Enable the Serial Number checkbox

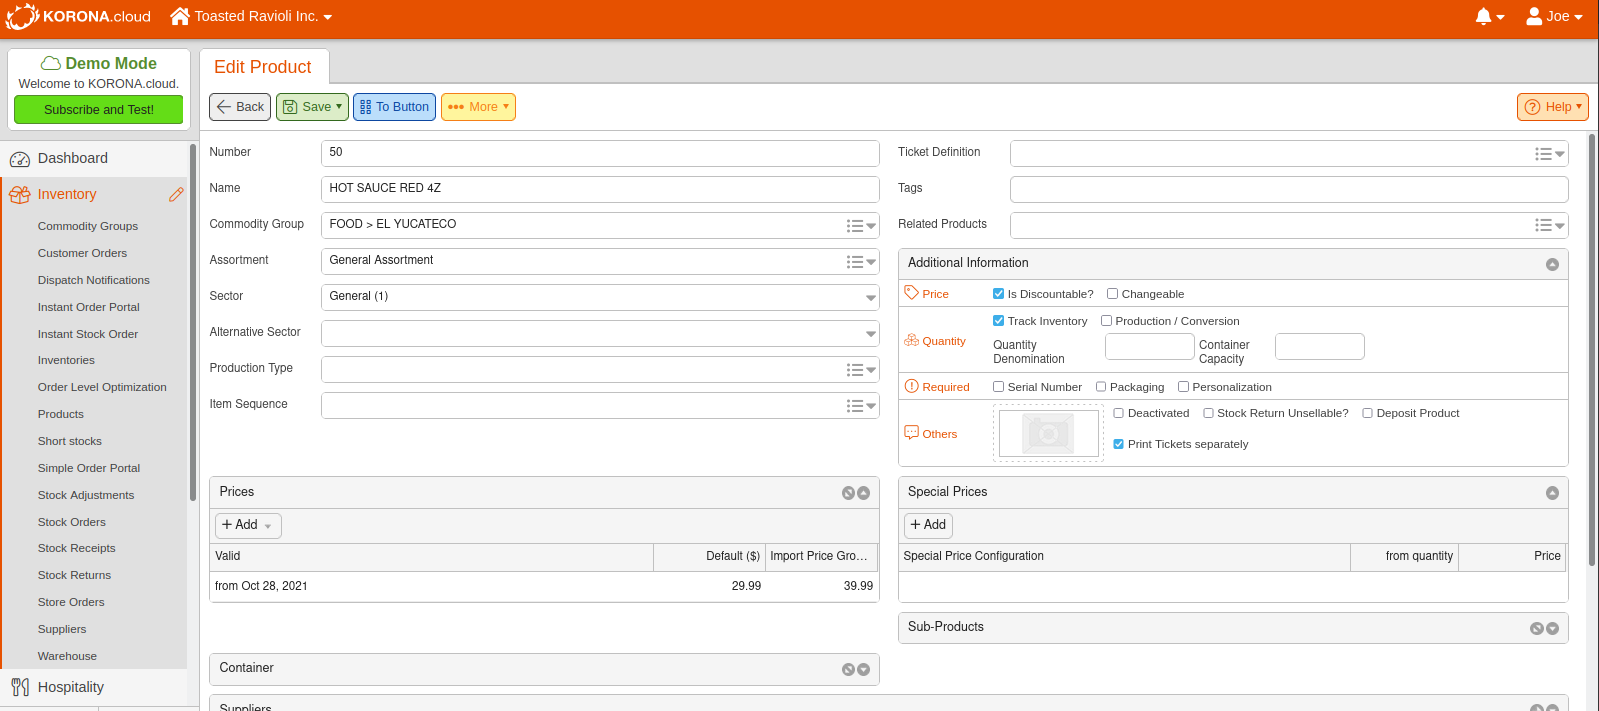click(998, 387)
